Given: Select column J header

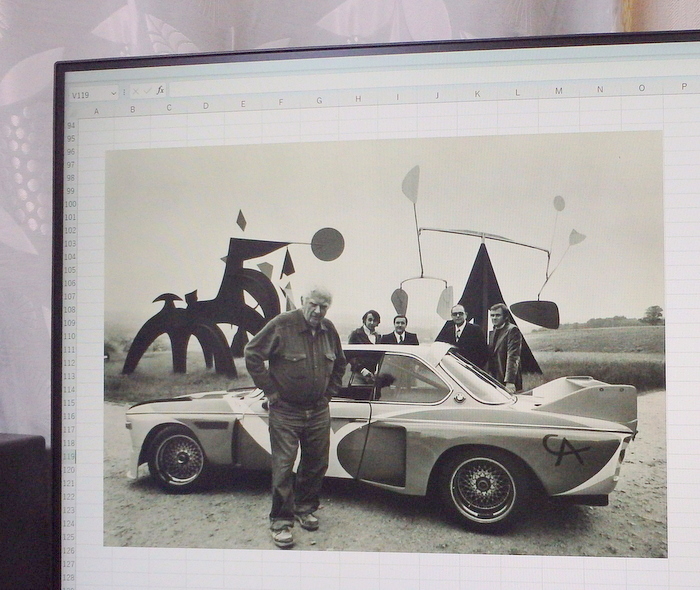Looking at the screenshot, I should pos(437,95).
